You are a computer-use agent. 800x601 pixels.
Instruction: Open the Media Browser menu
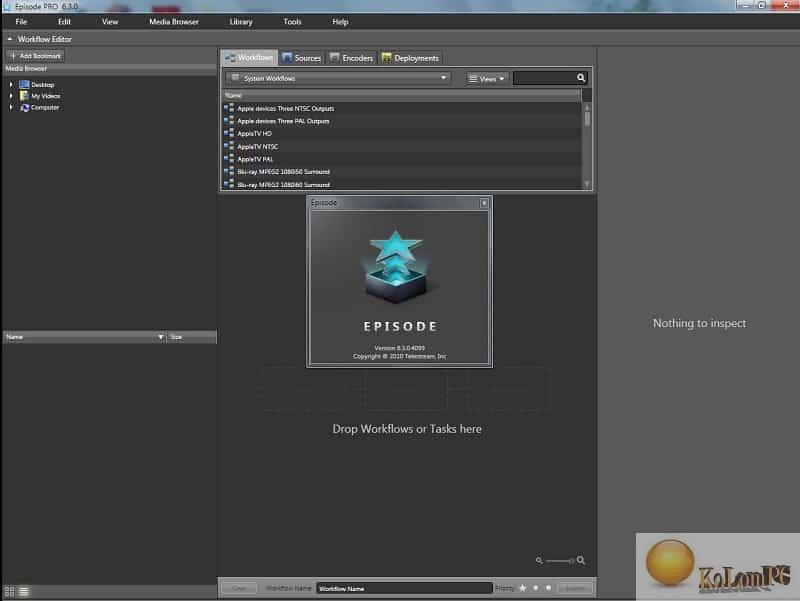tap(173, 22)
